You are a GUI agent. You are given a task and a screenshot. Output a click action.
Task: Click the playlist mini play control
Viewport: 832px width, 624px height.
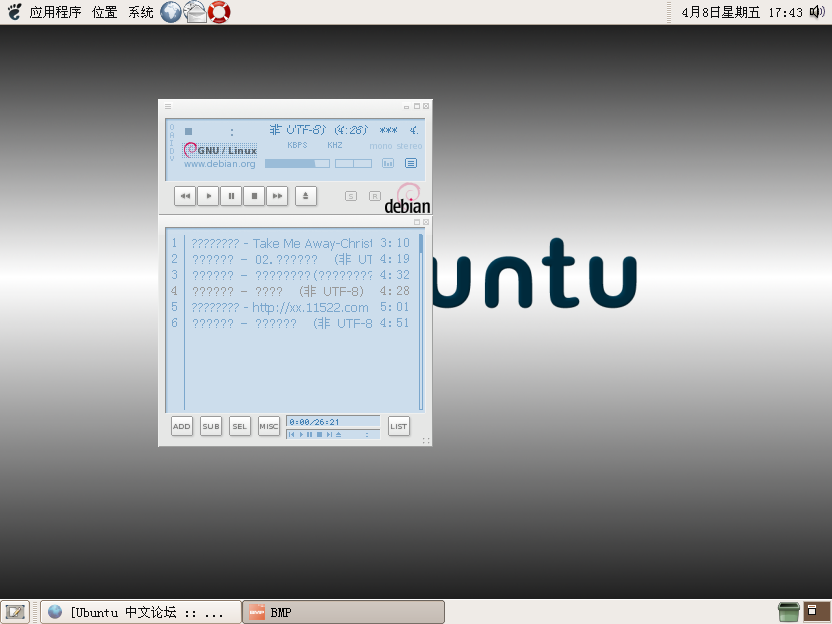tap(301, 435)
